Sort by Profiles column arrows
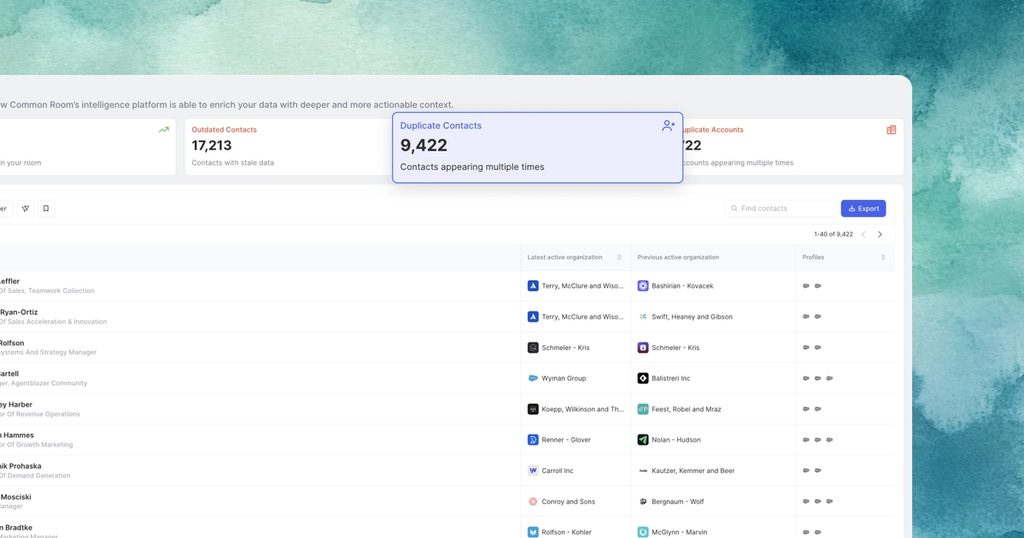This screenshot has width=1024, height=538. [883, 257]
